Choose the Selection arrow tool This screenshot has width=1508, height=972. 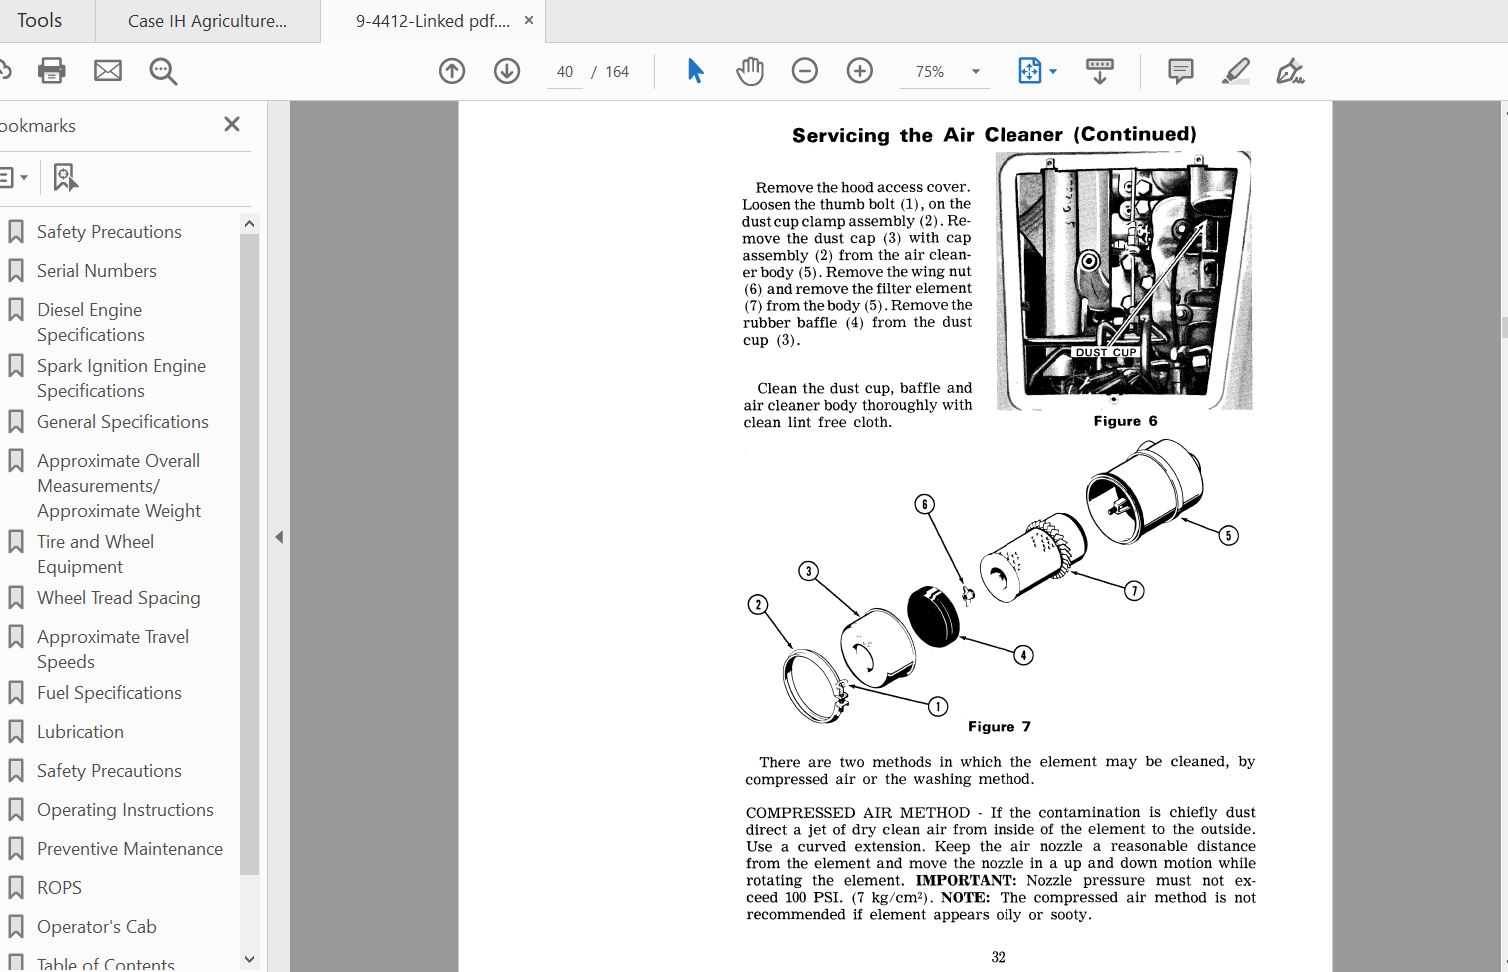[695, 71]
